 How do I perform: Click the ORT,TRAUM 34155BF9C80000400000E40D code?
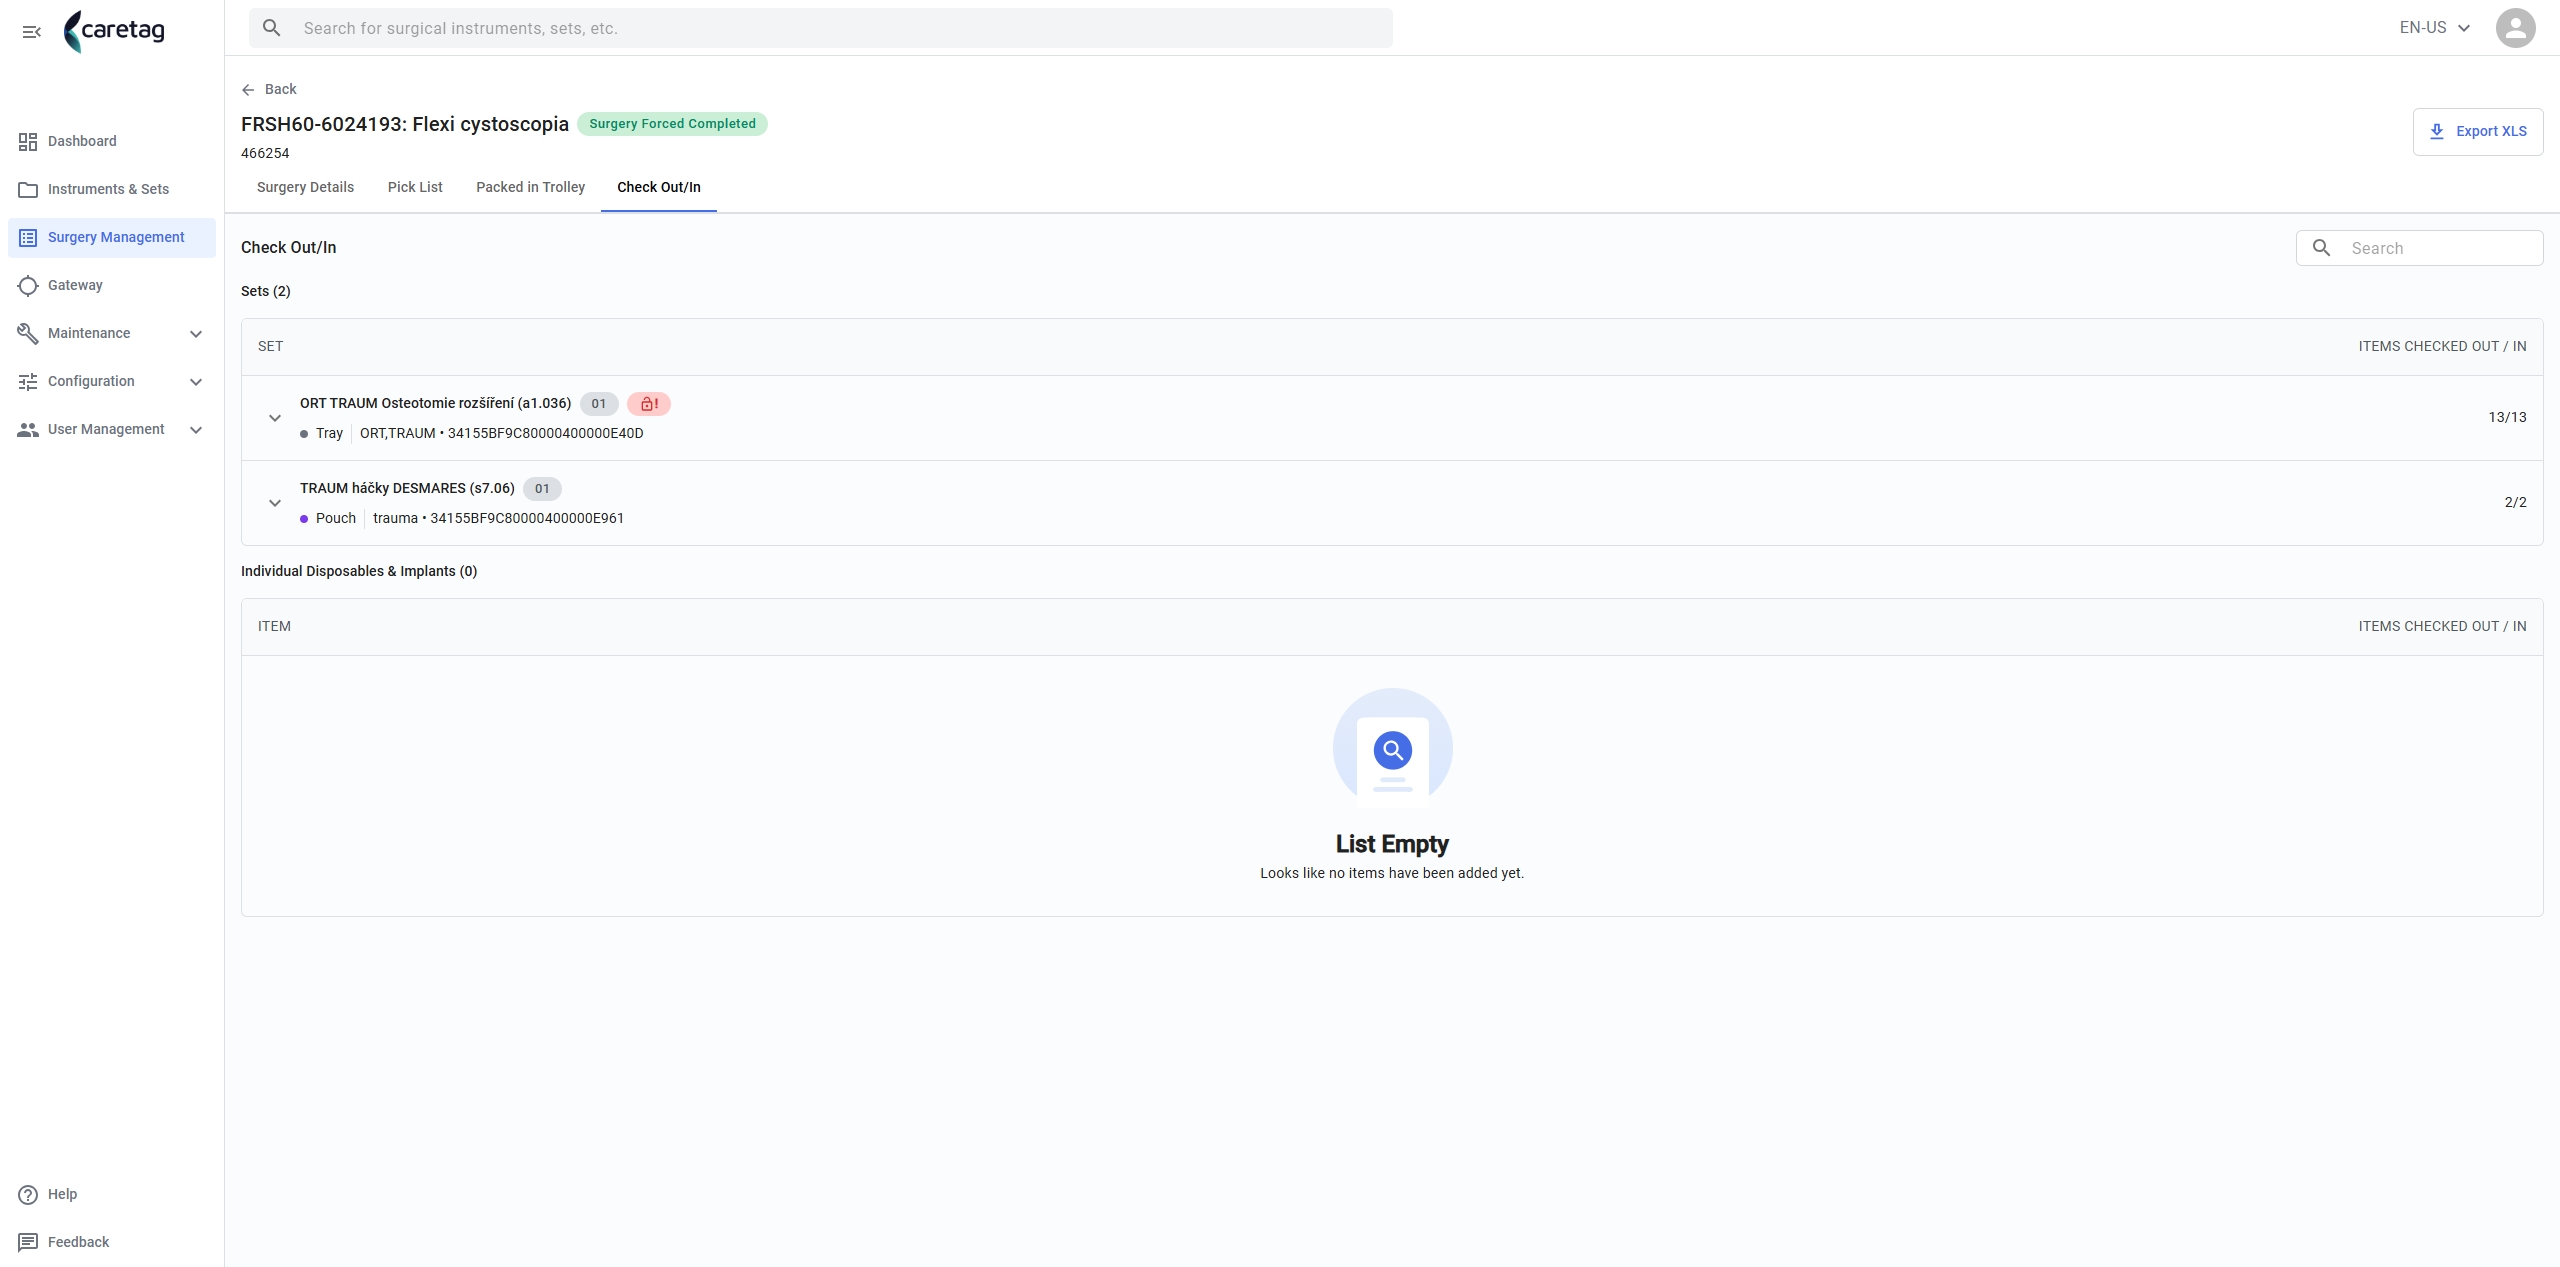501,433
